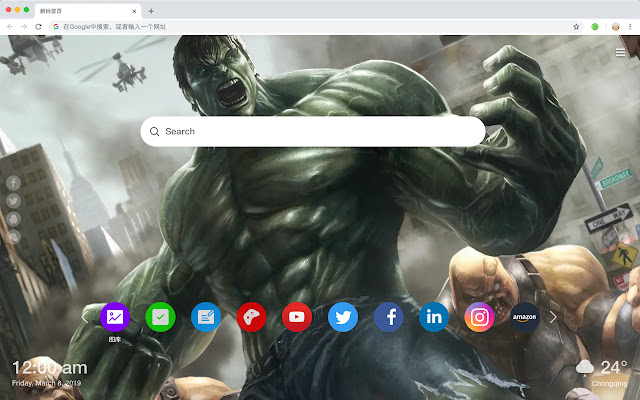This screenshot has height=400, width=640.
Task: Open a new browser tab
Action: (151, 11)
